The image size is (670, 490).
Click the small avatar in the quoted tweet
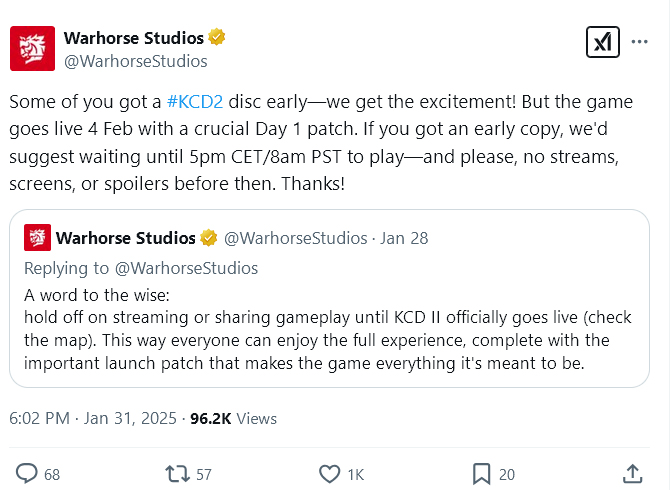pos(37,238)
